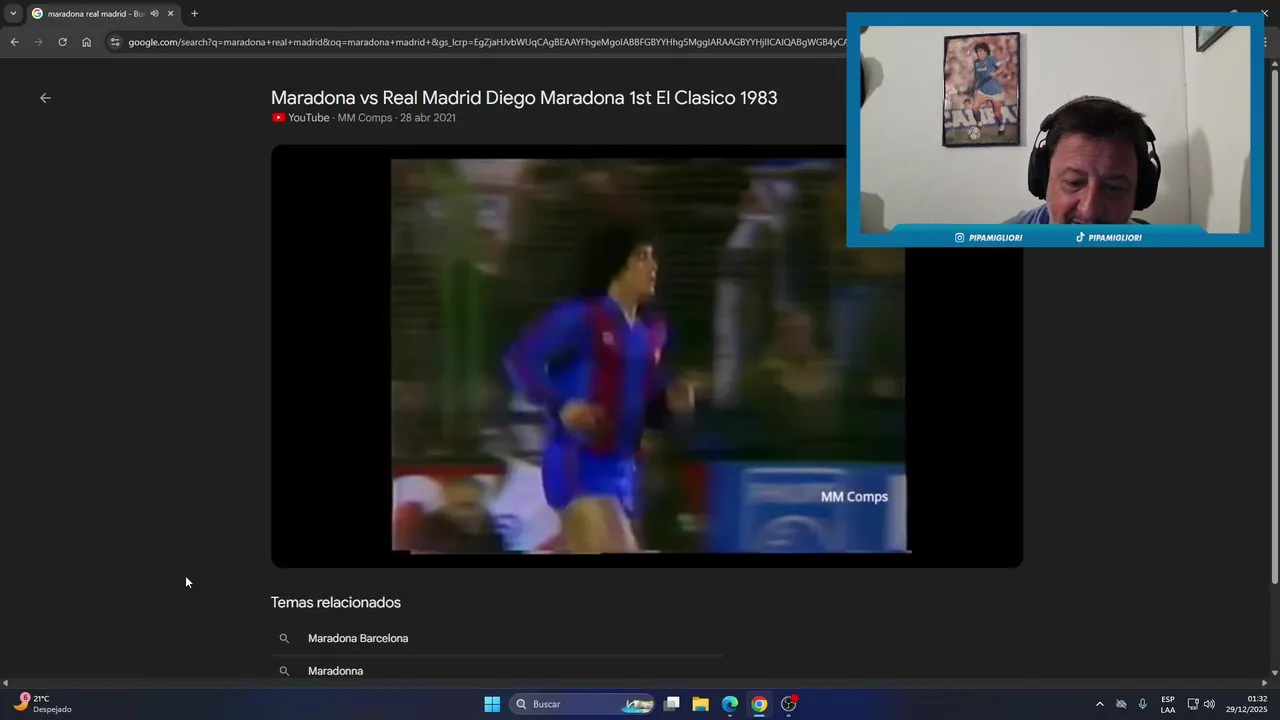The height and width of the screenshot is (720, 1280).
Task: Launch Microsoft Edge from taskbar
Action: point(730,704)
